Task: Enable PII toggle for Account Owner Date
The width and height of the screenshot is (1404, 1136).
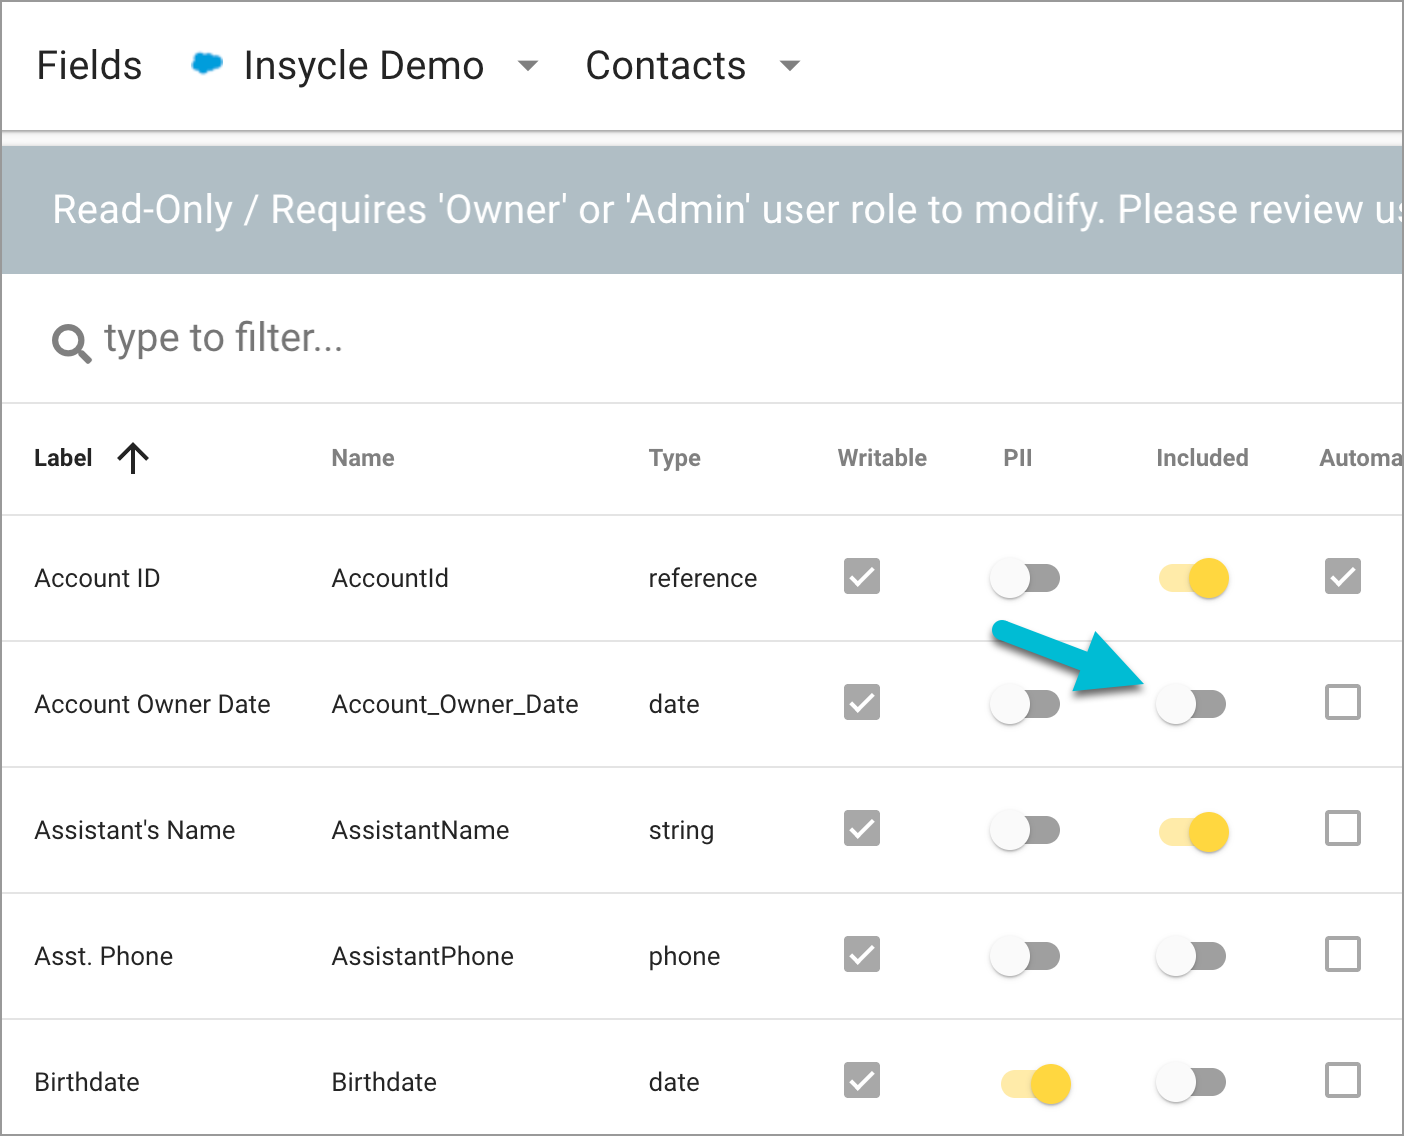Action: [x=1025, y=704]
